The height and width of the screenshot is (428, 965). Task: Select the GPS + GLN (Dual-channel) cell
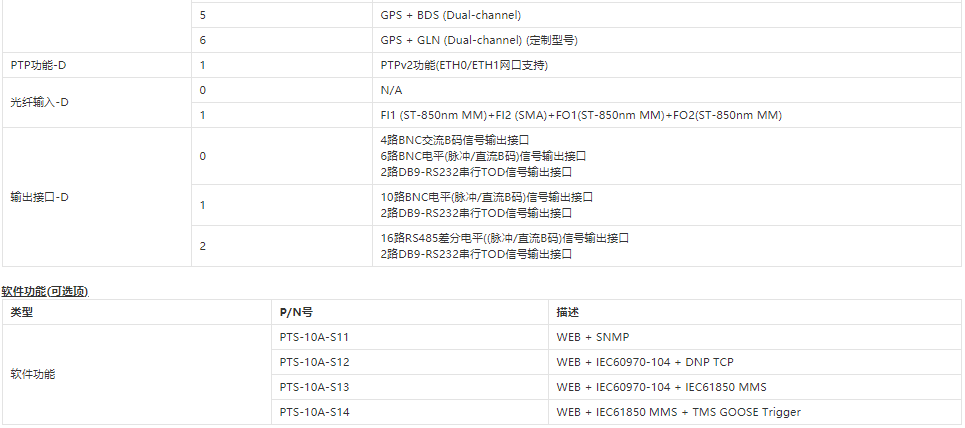pyautogui.click(x=479, y=40)
